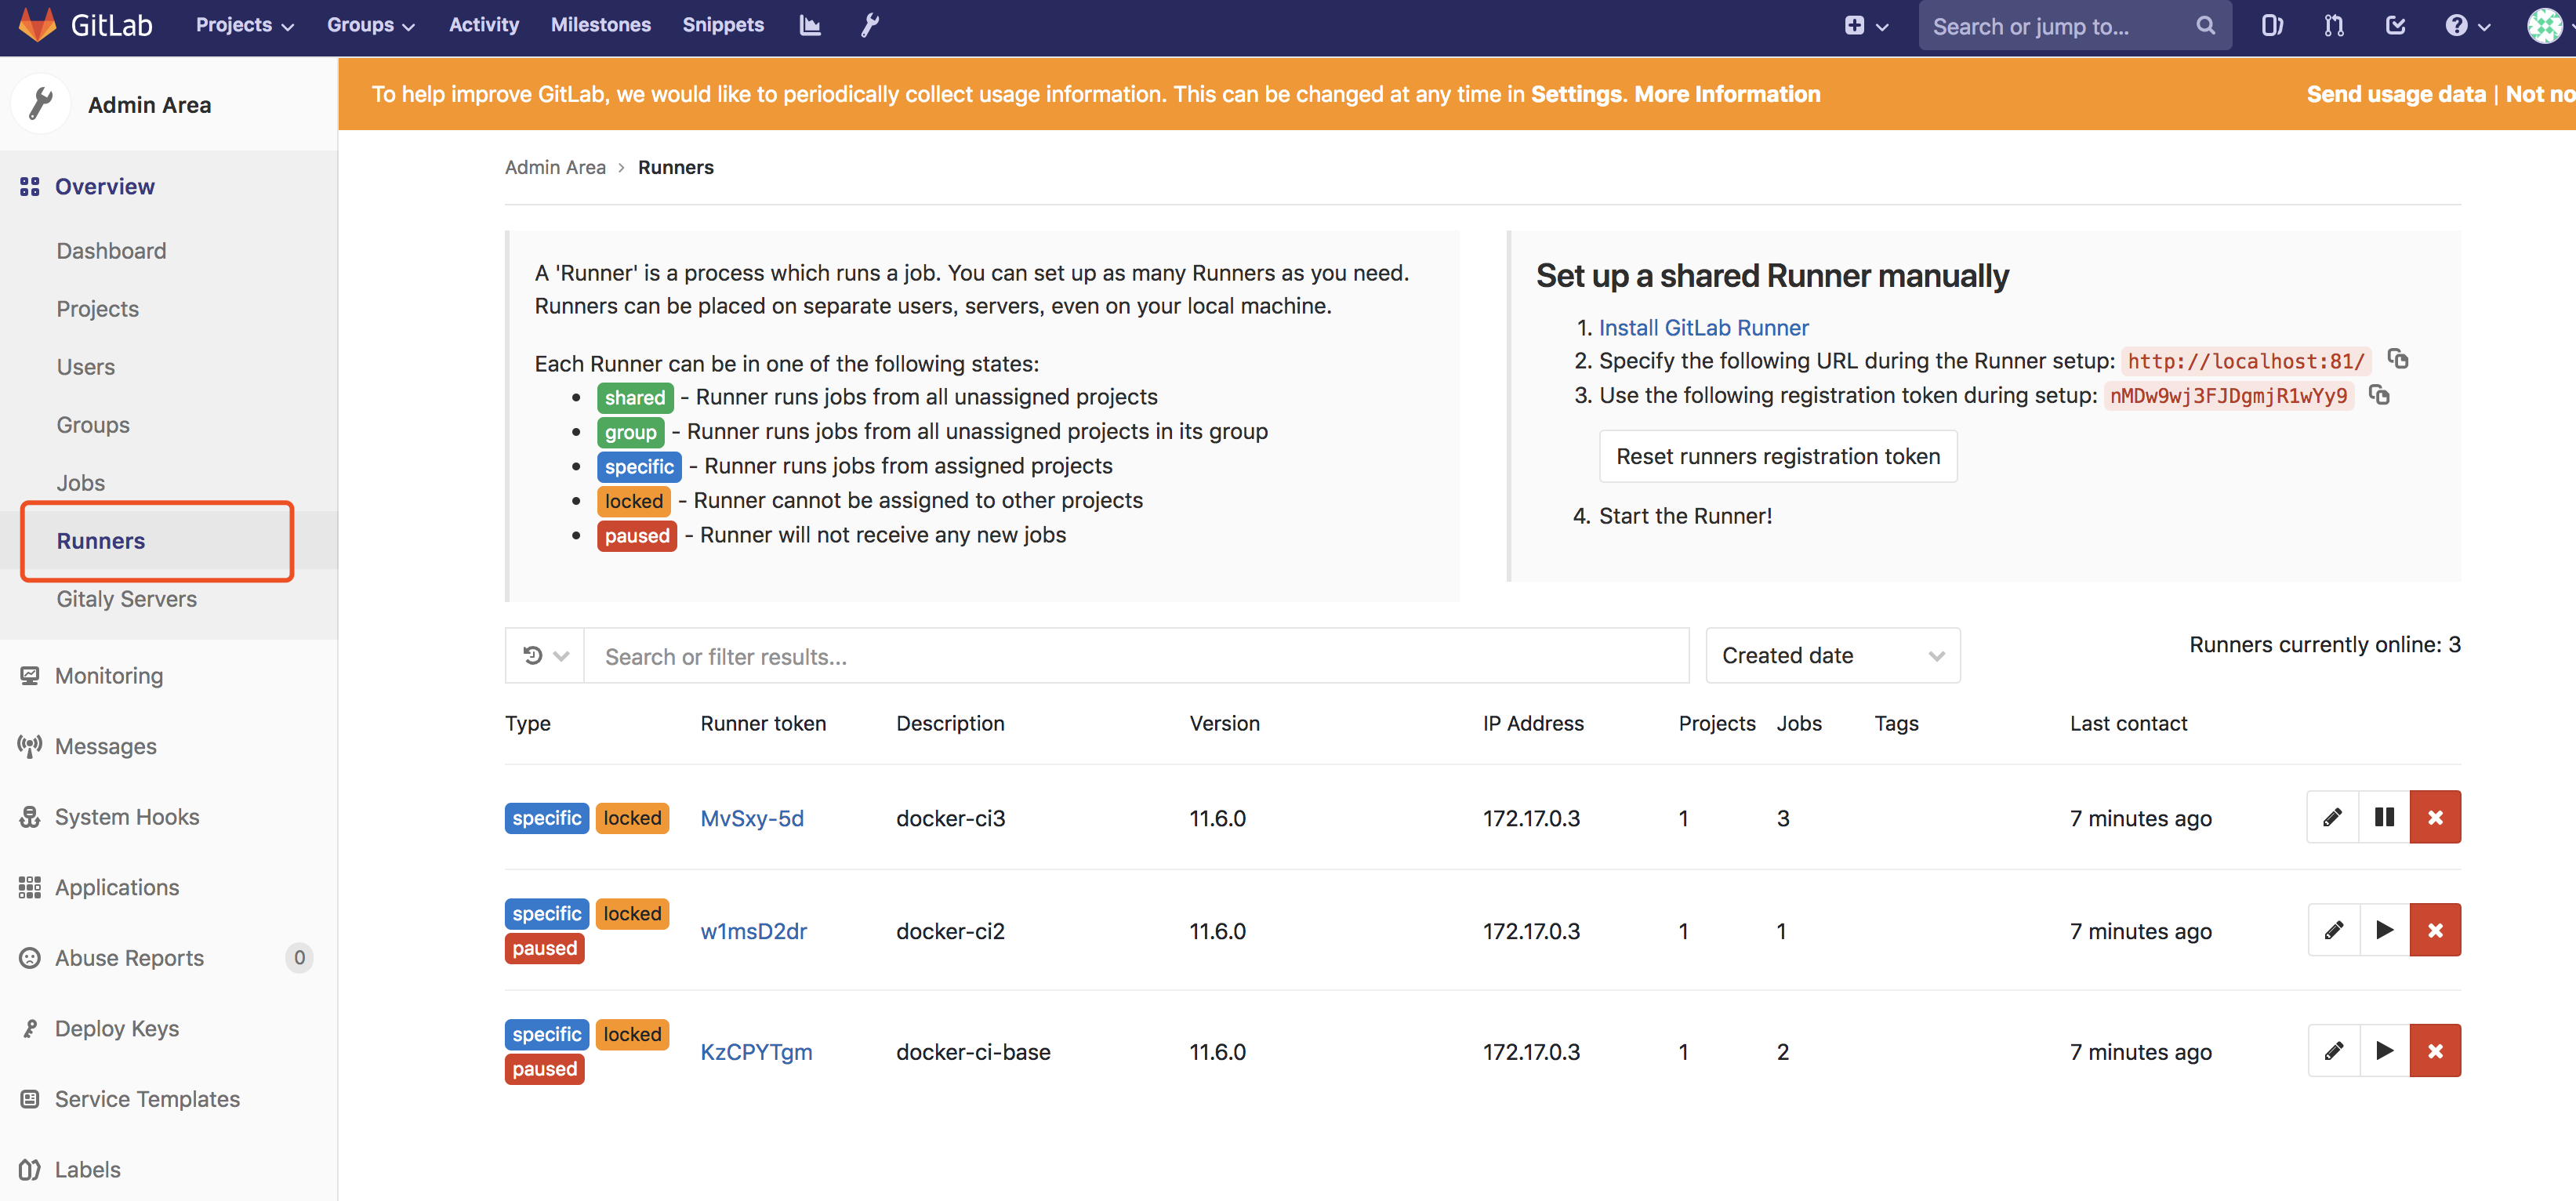Click Reset runners registration token button
The height and width of the screenshot is (1201, 2576).
pyautogui.click(x=1777, y=456)
